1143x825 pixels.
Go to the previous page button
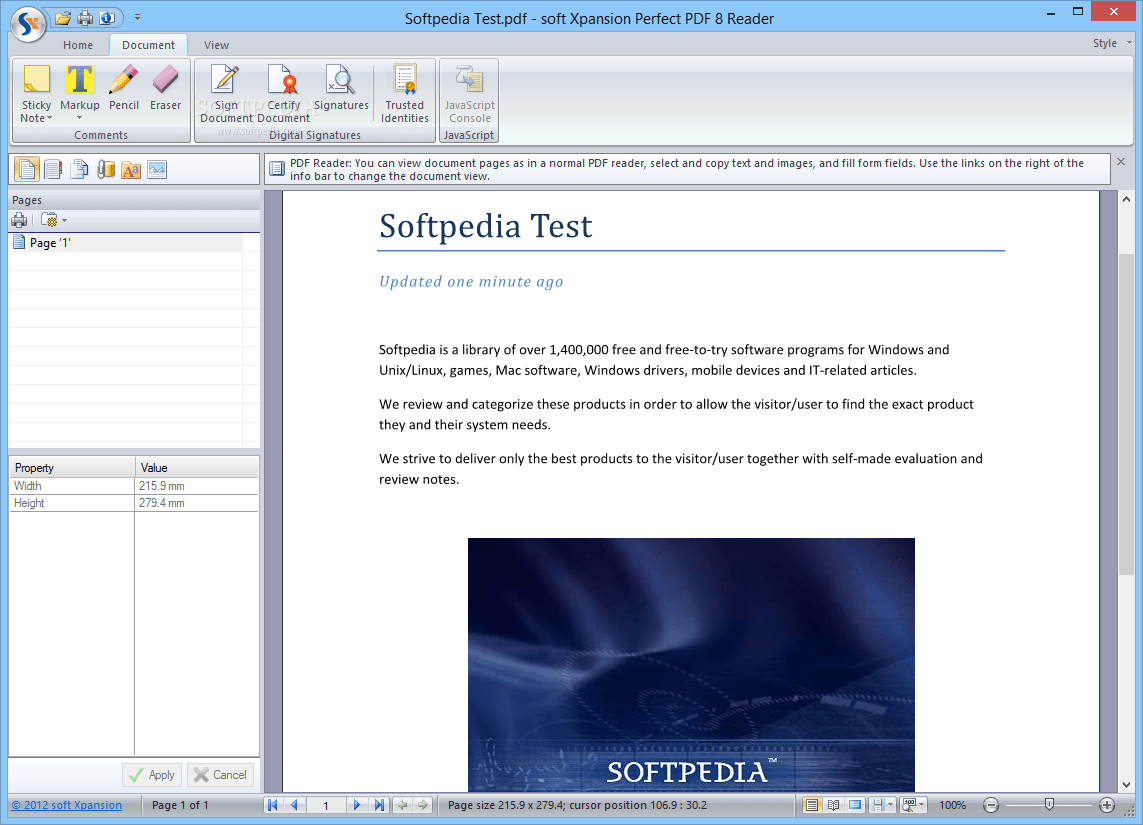click(x=294, y=805)
